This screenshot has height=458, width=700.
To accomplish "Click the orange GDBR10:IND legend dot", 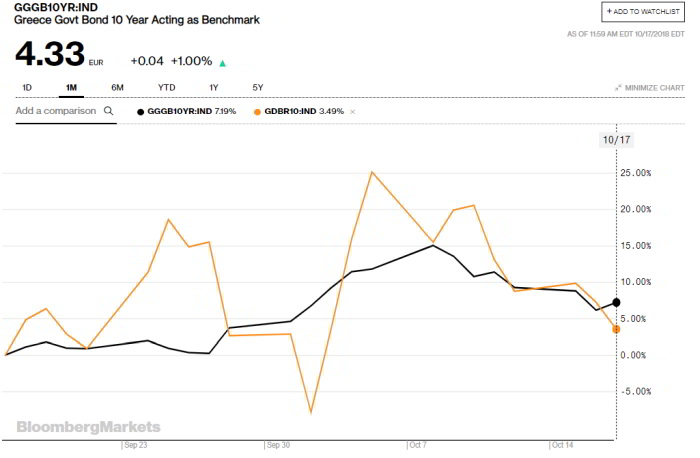I will (x=257, y=111).
